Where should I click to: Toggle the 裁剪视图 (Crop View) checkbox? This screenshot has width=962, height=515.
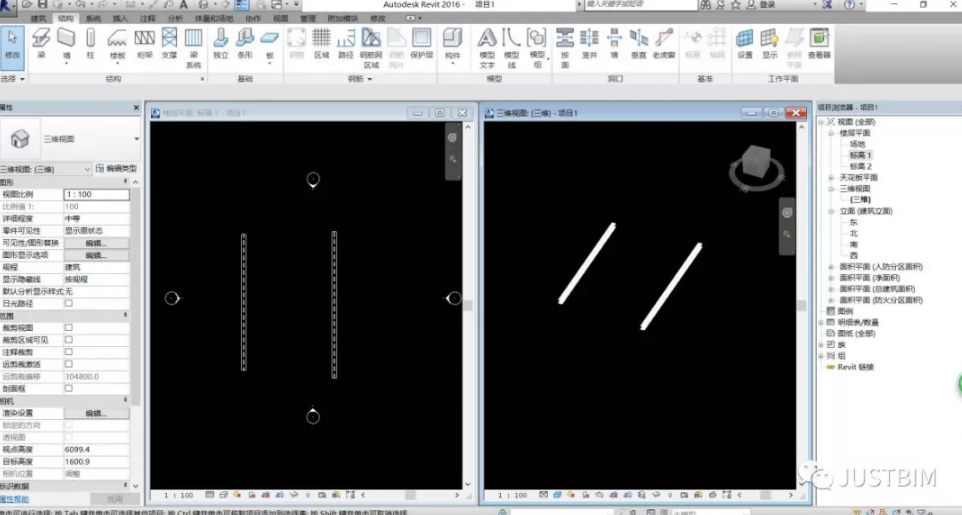(69, 328)
